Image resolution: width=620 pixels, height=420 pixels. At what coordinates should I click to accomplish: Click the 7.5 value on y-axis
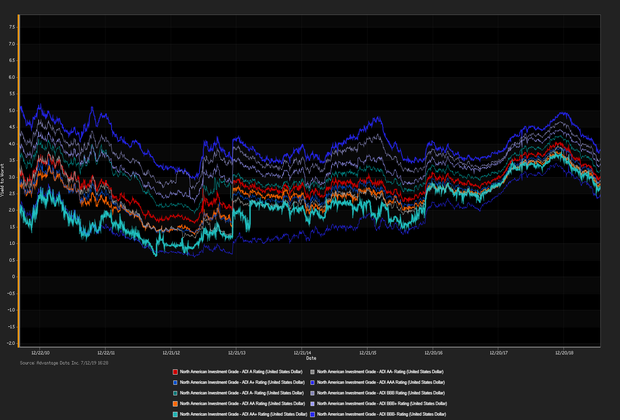point(11,27)
